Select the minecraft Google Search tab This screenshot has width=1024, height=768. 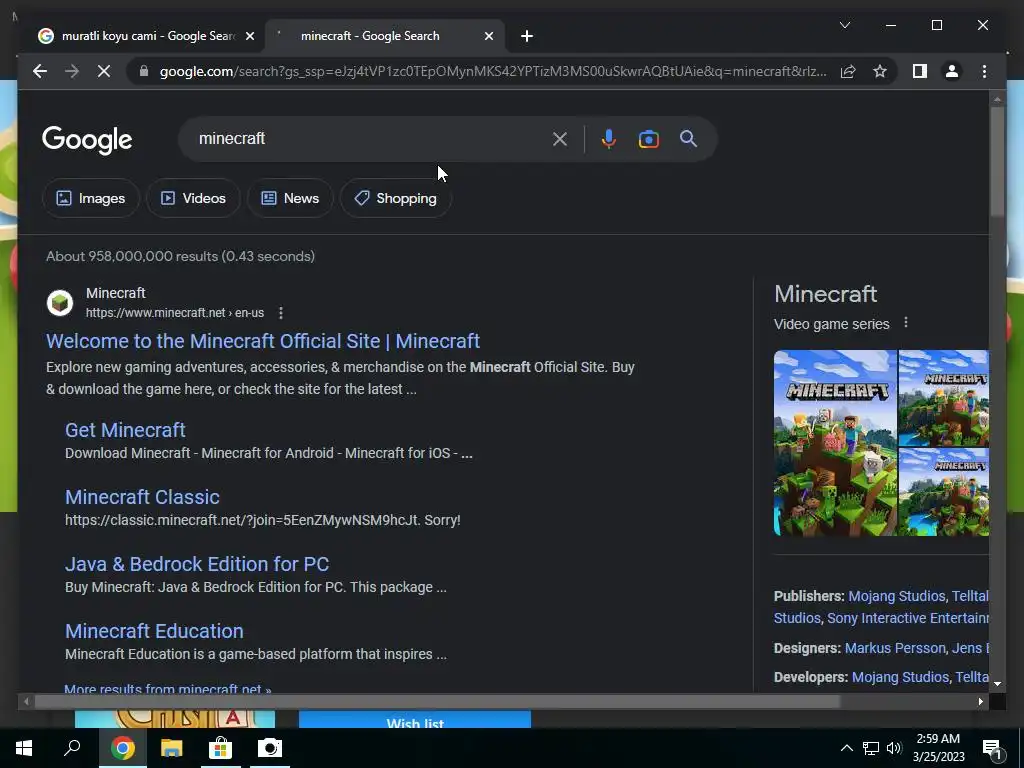pos(384,36)
